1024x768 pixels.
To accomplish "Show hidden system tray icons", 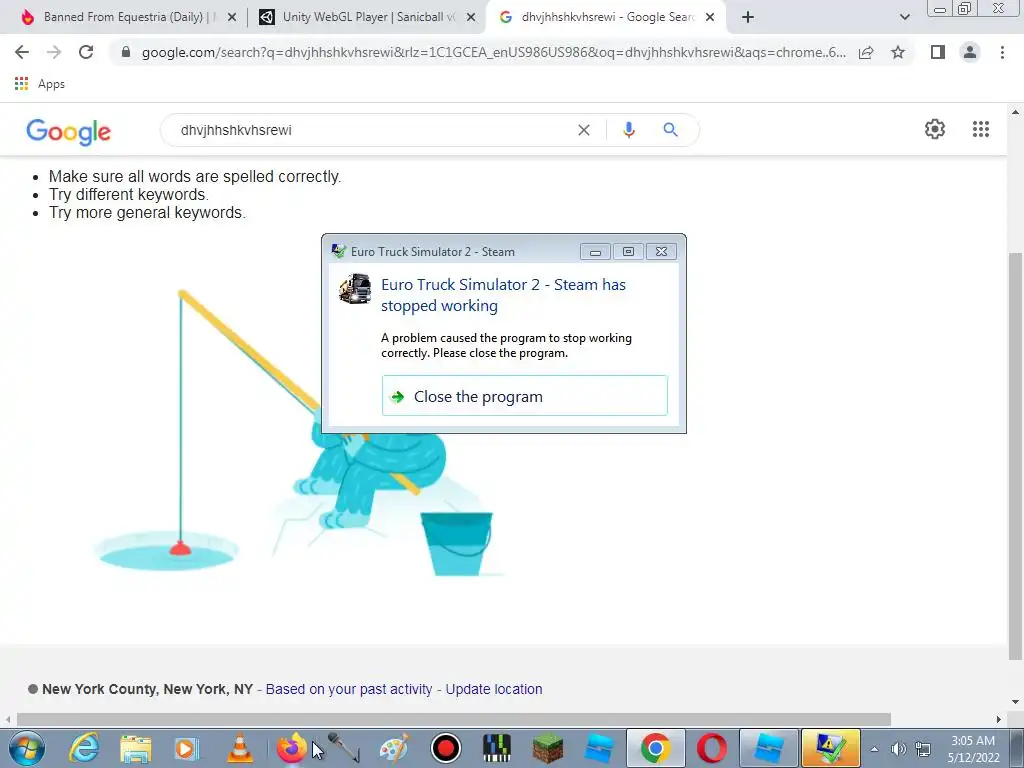I will click(874, 749).
